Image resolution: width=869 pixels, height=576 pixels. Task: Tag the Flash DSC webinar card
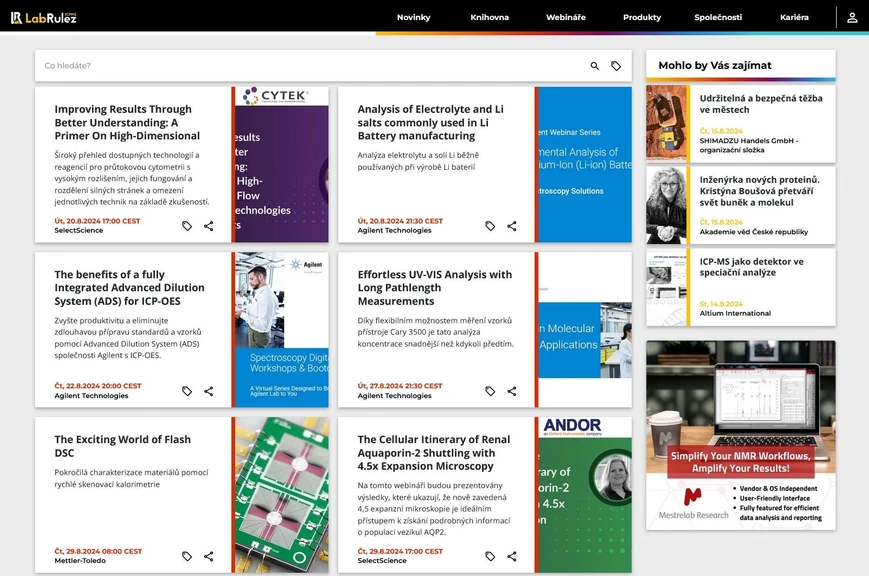point(187,556)
